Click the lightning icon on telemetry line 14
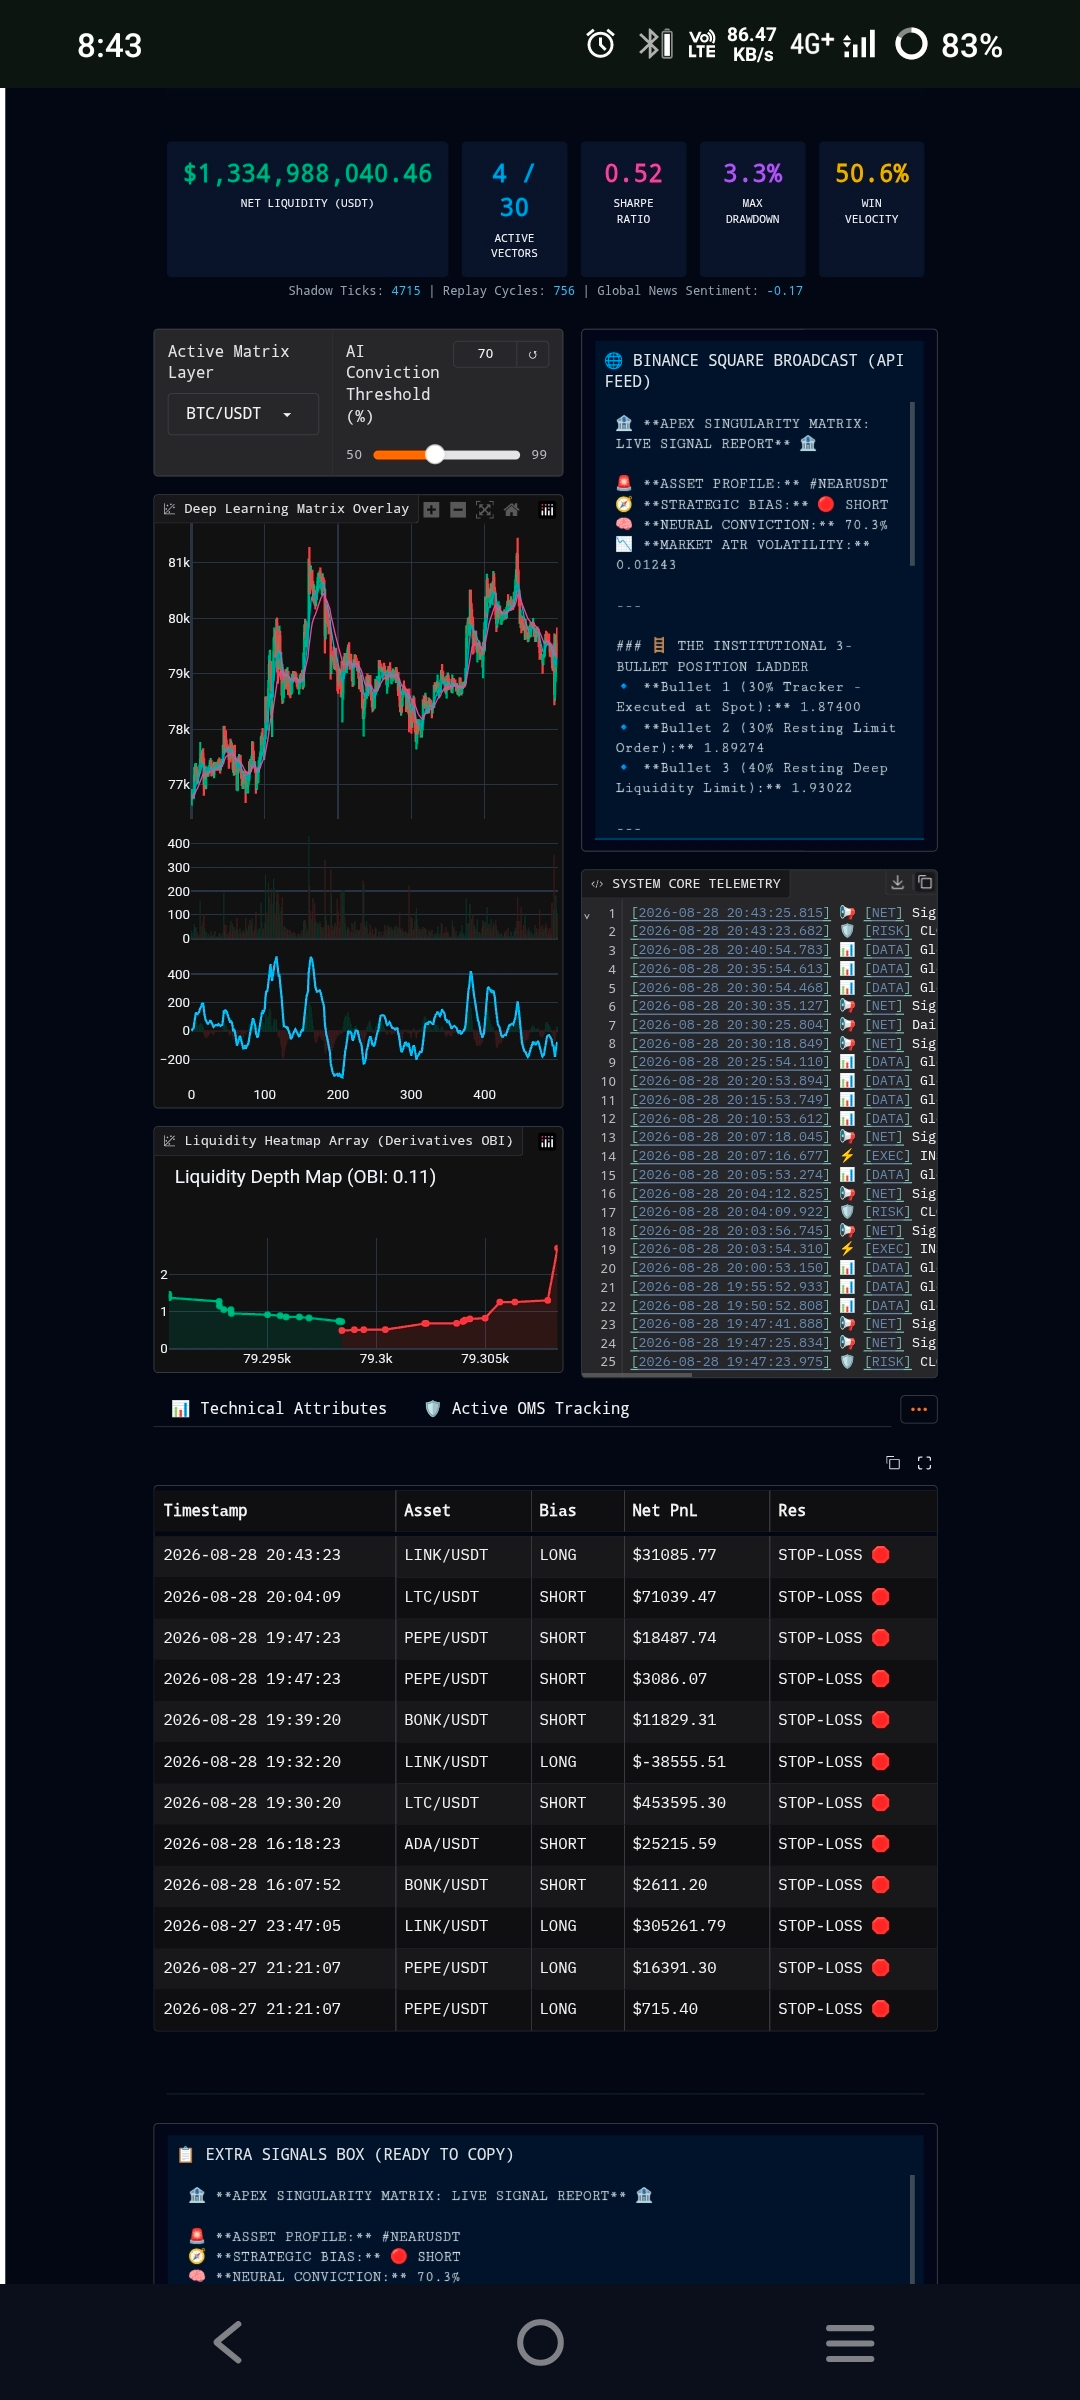The image size is (1080, 2400). (x=847, y=1156)
